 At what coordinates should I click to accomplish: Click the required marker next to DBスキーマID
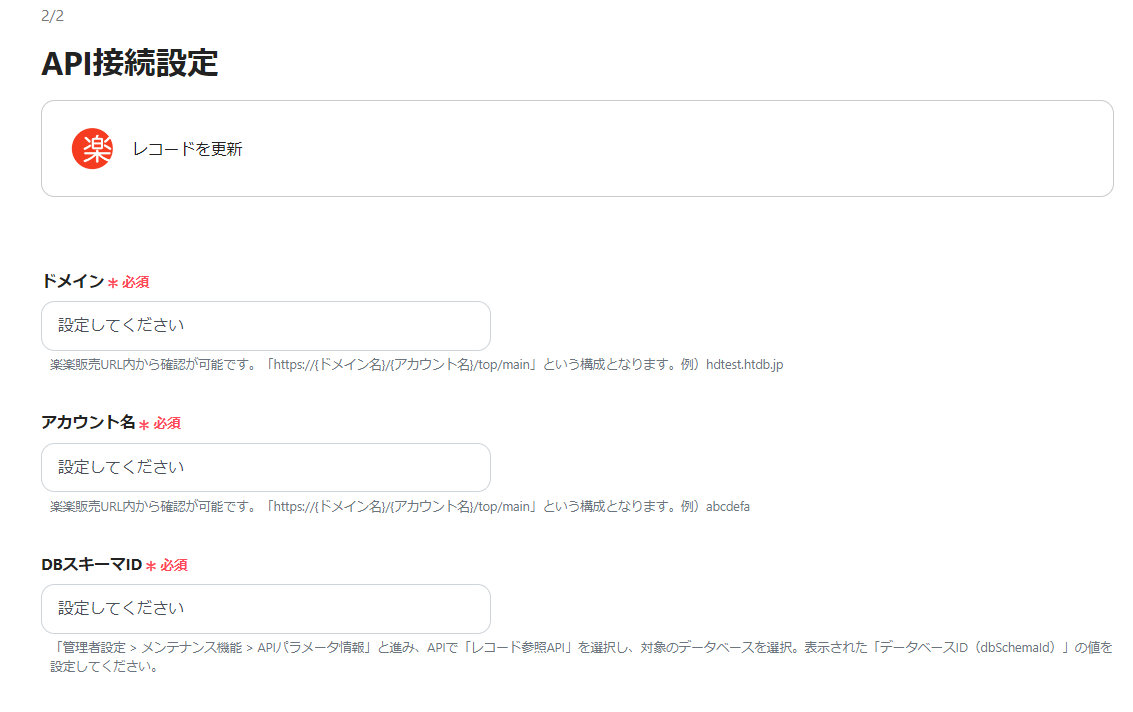(x=168, y=565)
